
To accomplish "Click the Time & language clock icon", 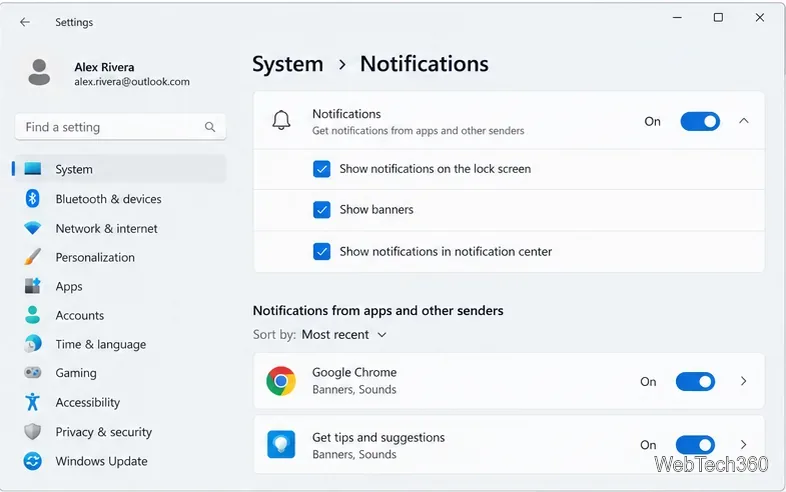I will click(33, 344).
